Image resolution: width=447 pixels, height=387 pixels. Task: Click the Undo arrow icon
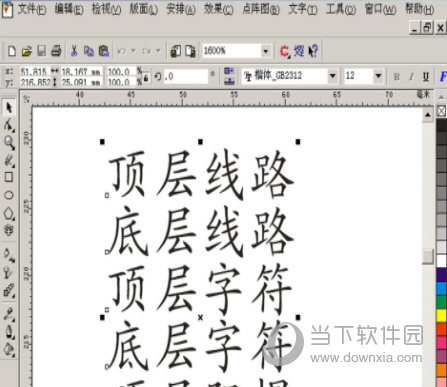pyautogui.click(x=121, y=51)
